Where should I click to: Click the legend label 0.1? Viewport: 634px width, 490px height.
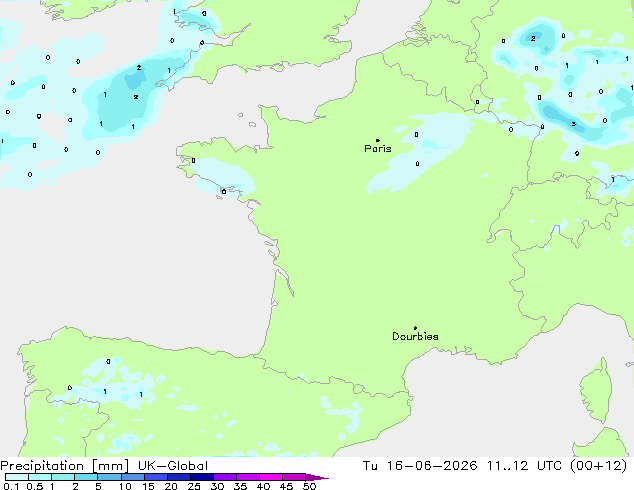pyautogui.click(x=11, y=486)
